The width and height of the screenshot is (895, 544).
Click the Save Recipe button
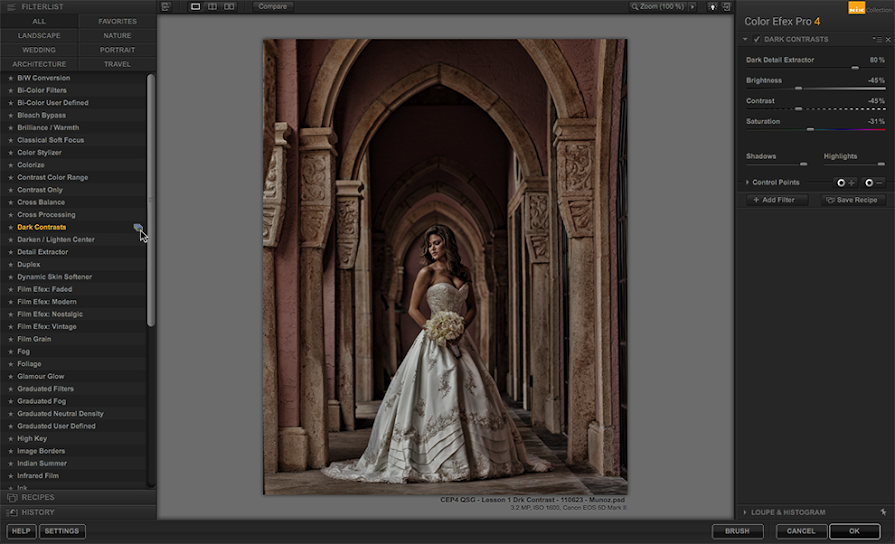[853, 200]
